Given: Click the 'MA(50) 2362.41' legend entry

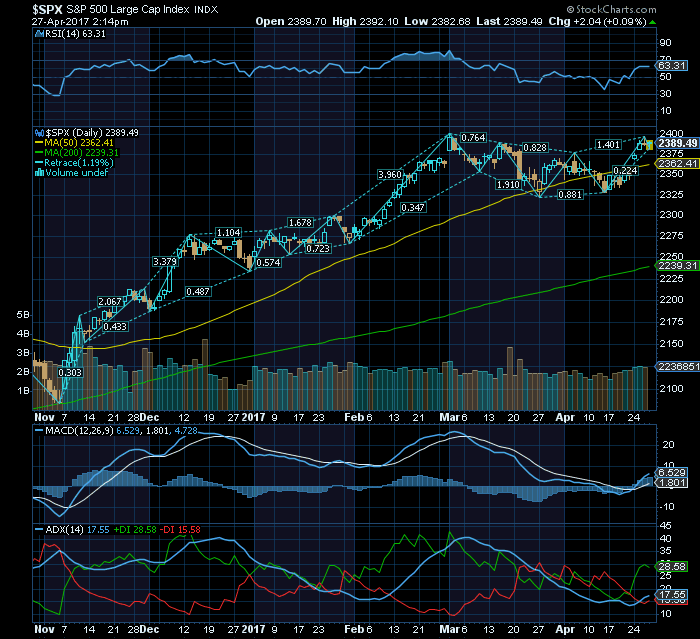Looking at the screenshot, I should click(79, 143).
